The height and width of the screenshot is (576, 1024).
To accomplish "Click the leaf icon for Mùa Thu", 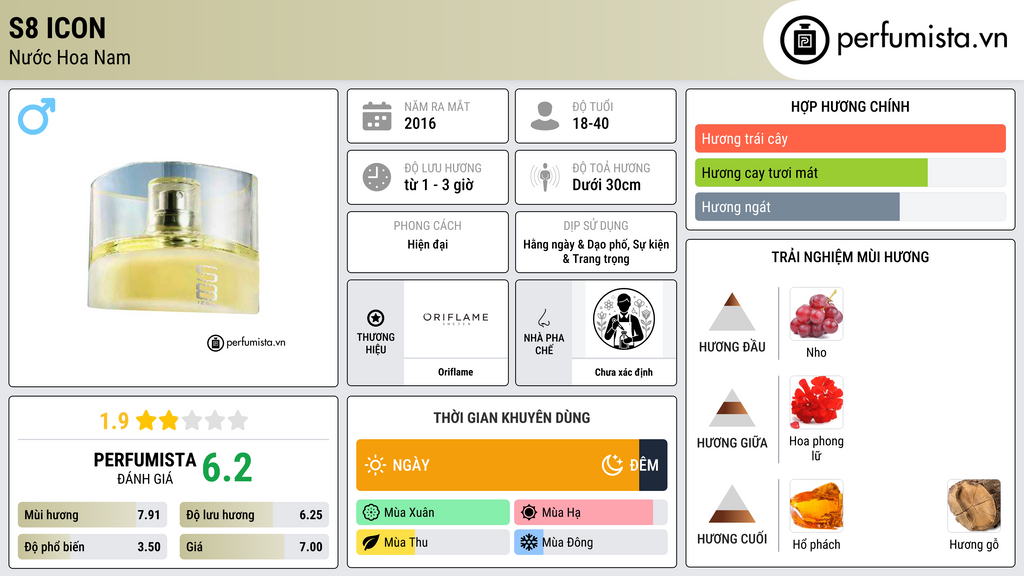I will (371, 543).
